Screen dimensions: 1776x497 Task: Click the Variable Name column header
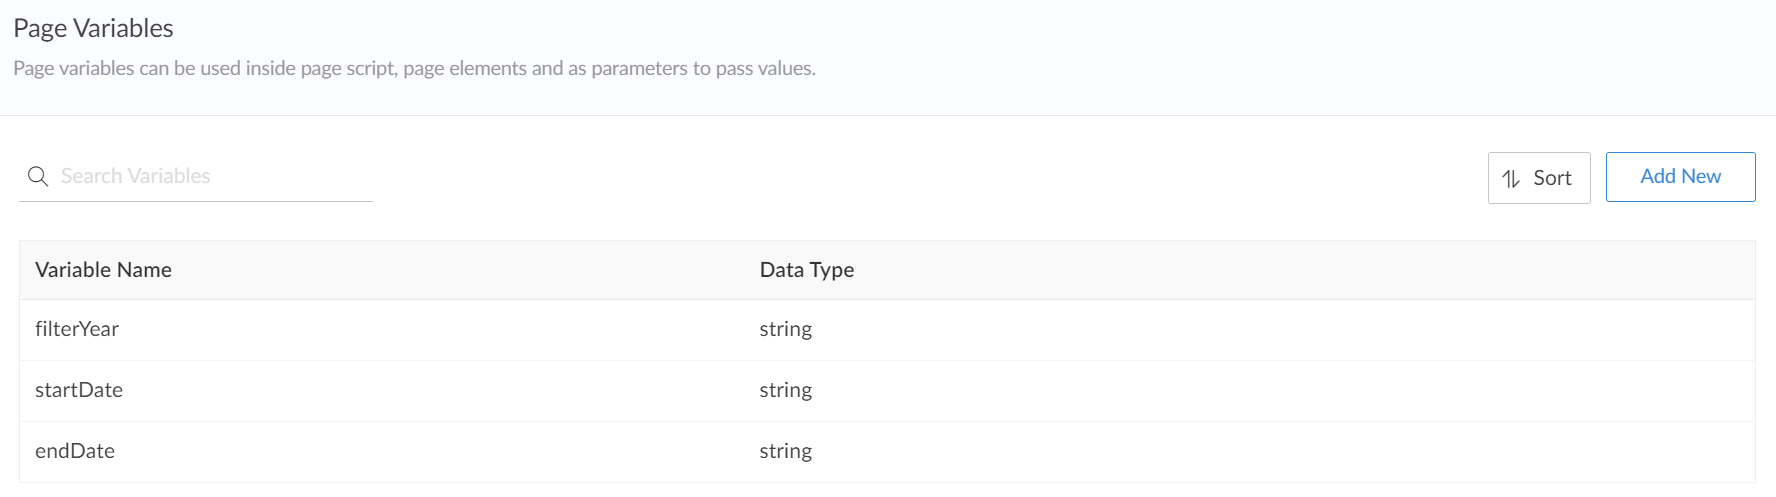pos(103,270)
